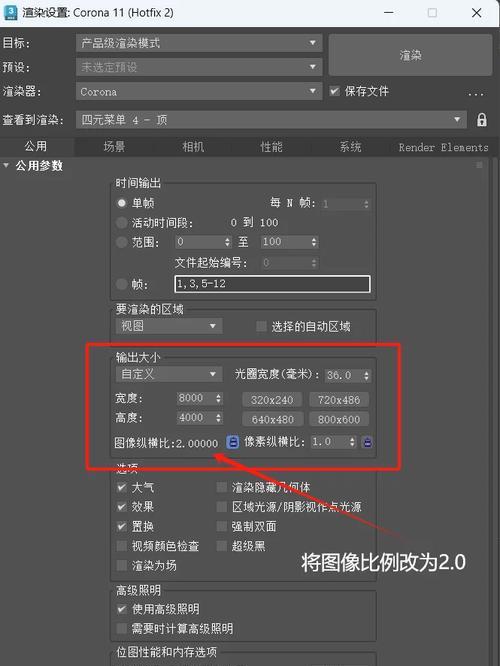Switch to the 相机 tab
This screenshot has height=666, width=500.
tap(193, 147)
